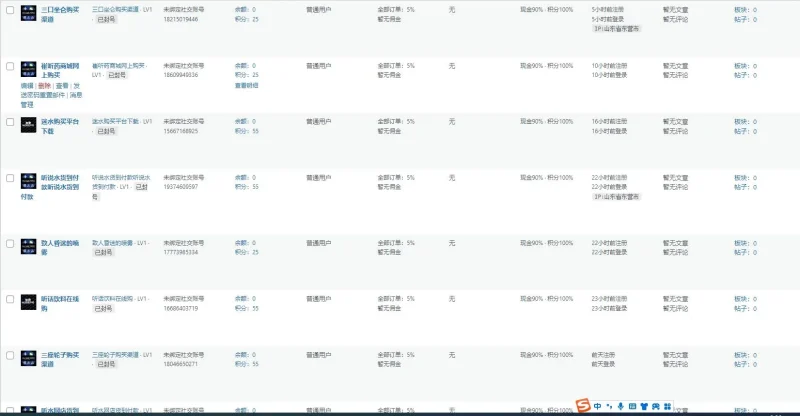Viewport: 800px width, 416px height.
Task: Open Sogou toolbox grid icon
Action: [x=667, y=406]
